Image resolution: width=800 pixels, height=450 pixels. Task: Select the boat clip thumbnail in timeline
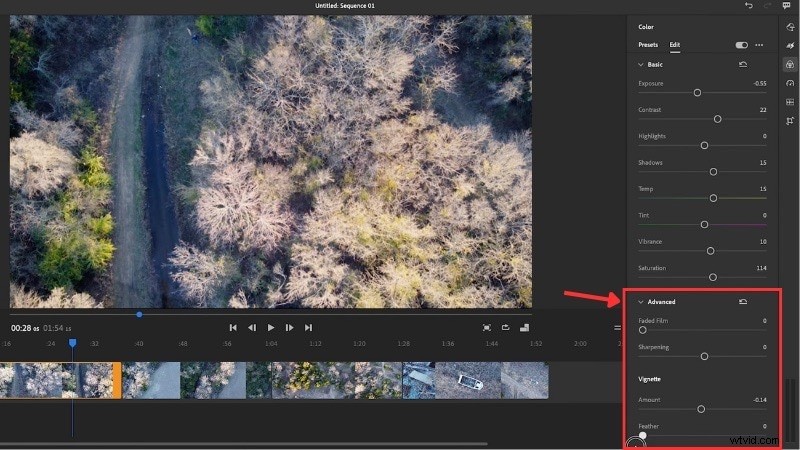tap(468, 380)
